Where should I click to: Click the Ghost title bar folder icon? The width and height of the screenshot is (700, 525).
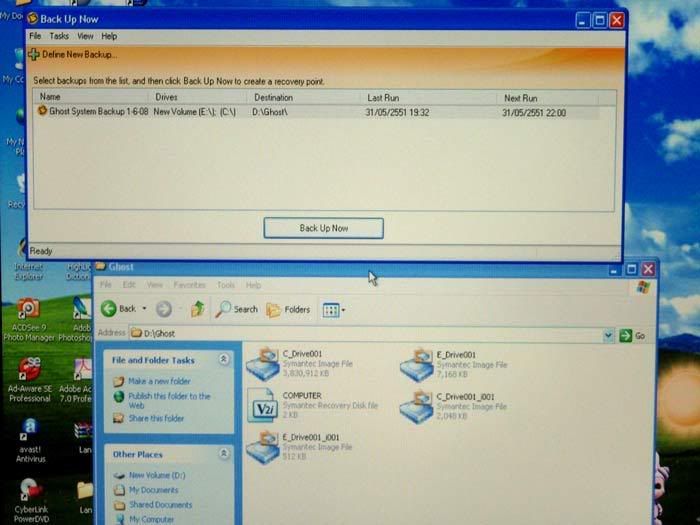100,267
